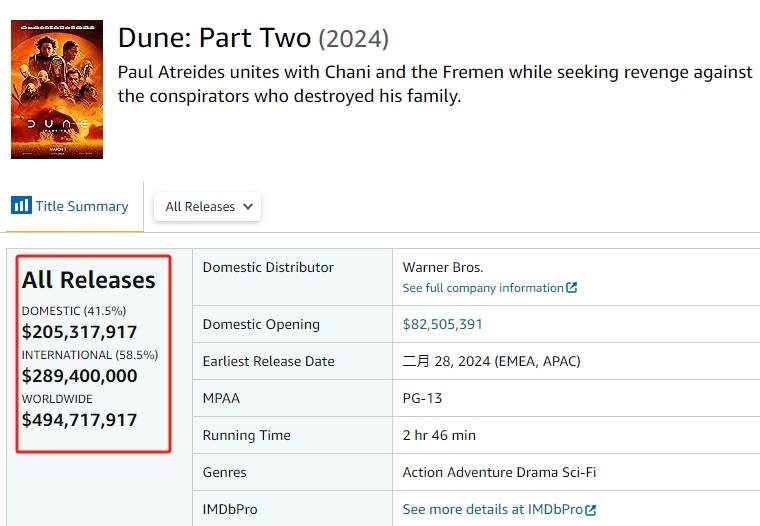Click the Action Adventure Drama Sci-Fi genres
The height and width of the screenshot is (526, 760).
499,472
